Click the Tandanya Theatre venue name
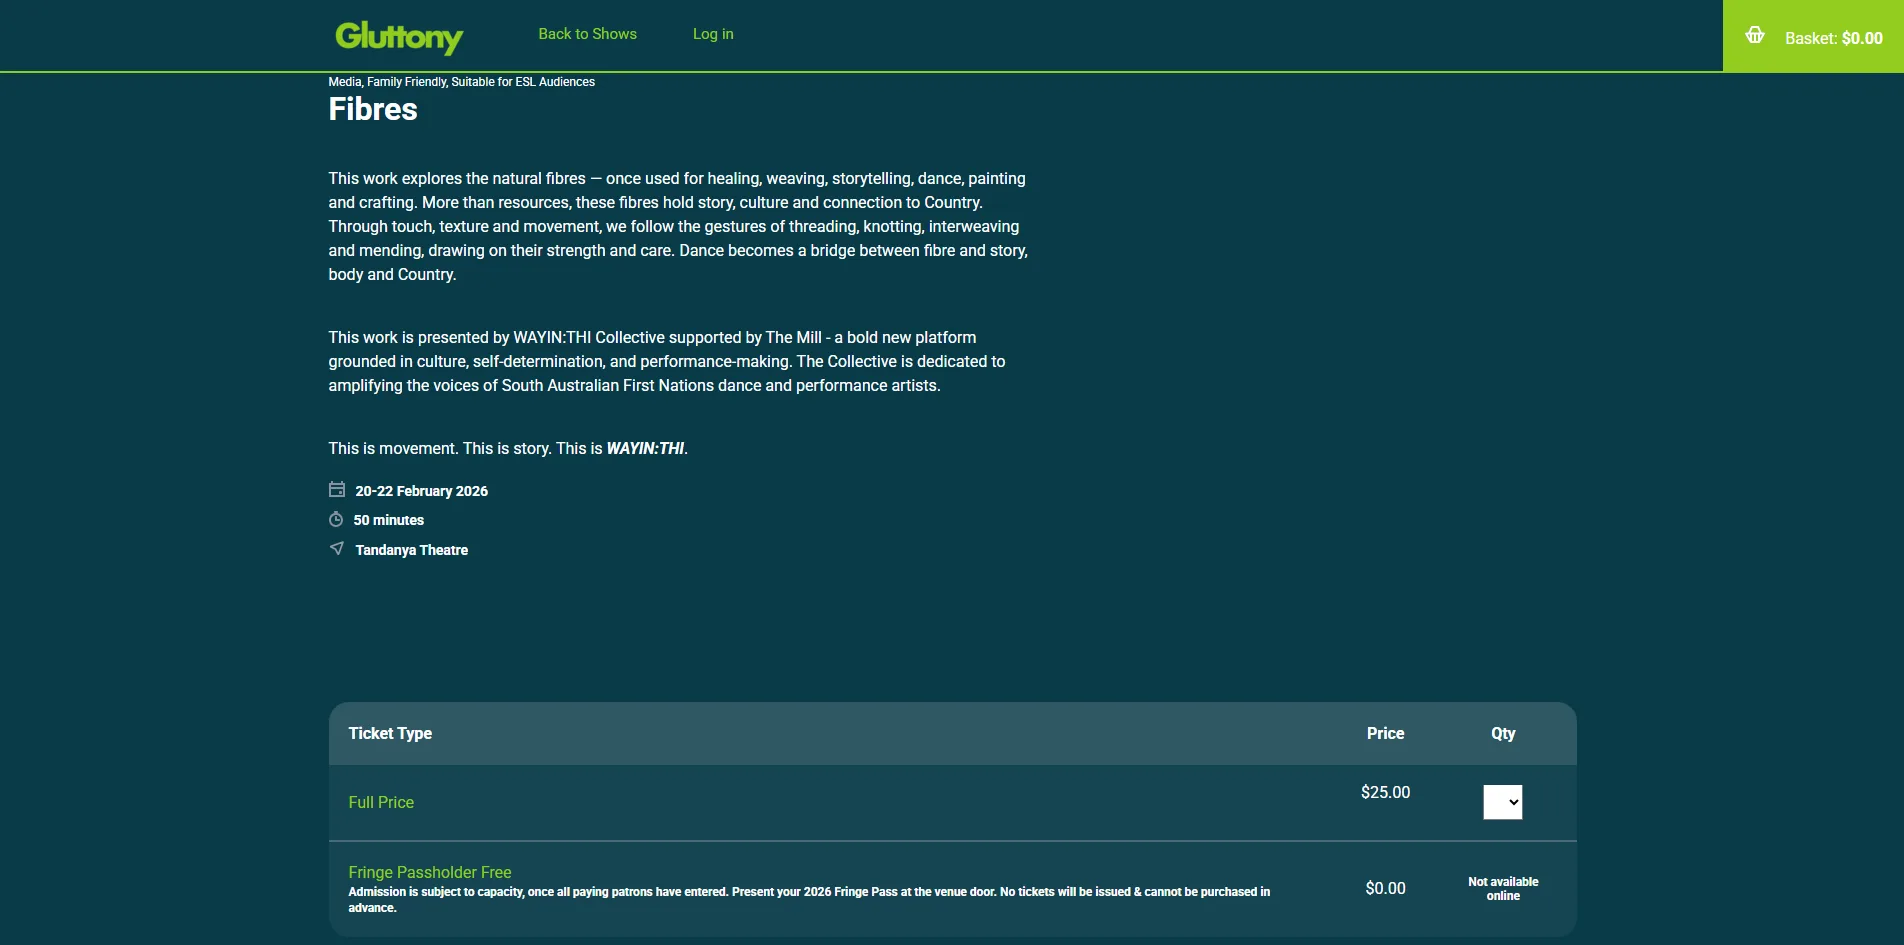This screenshot has width=1904, height=945. click(411, 550)
